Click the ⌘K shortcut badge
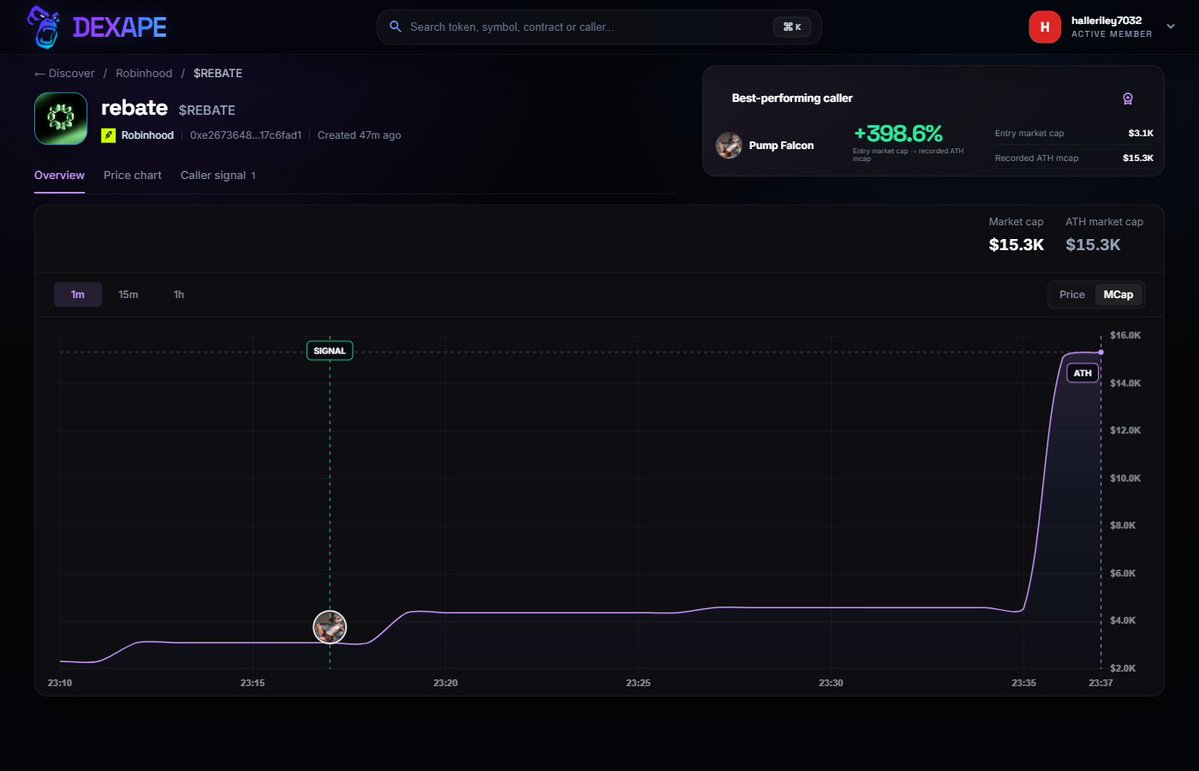The image size is (1199, 771). click(792, 27)
